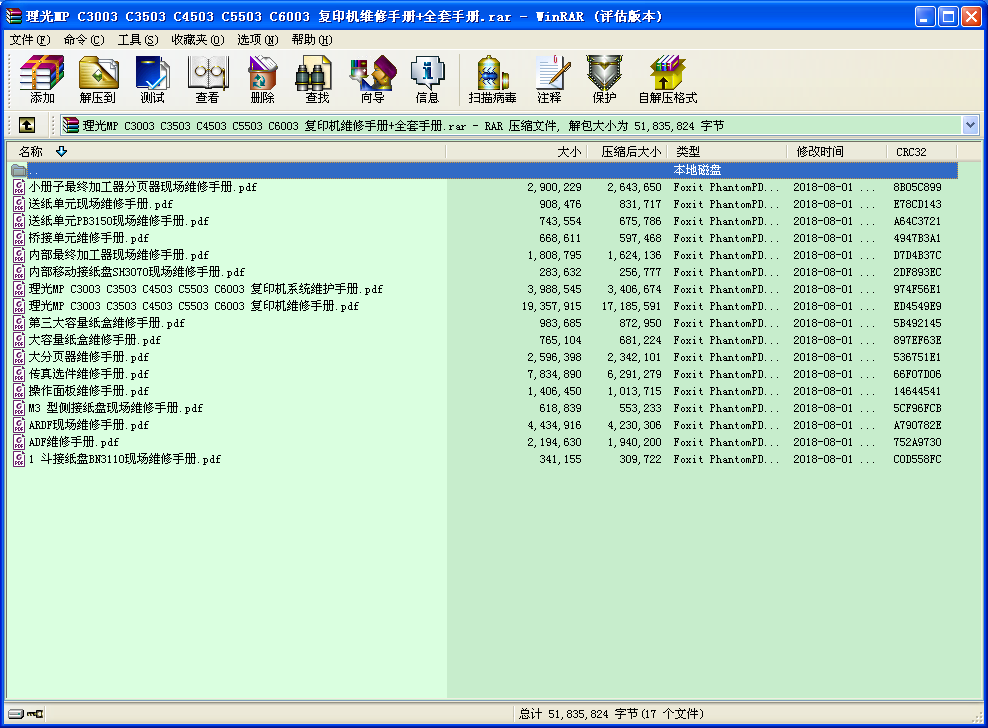The image size is (988, 728).
Task: Click the 删除 (Delete) toolbar icon
Action: 262,79
